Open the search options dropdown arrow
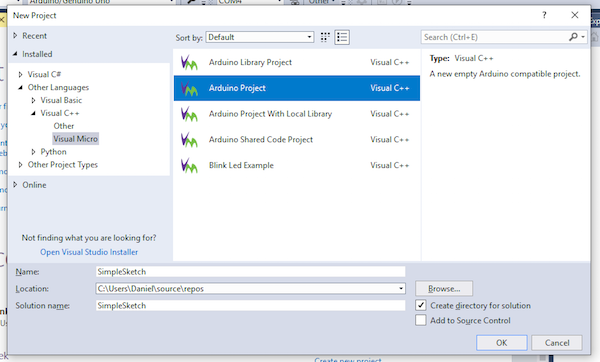 point(583,37)
